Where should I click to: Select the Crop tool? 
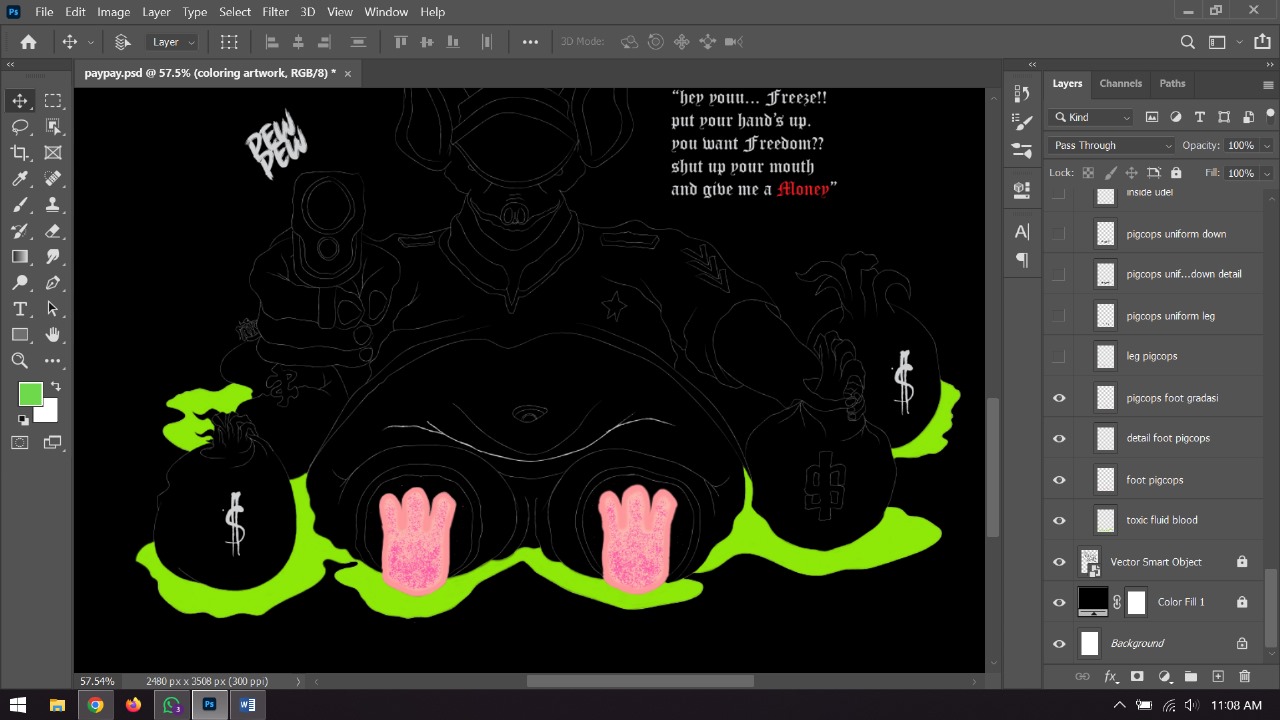tap(20, 152)
